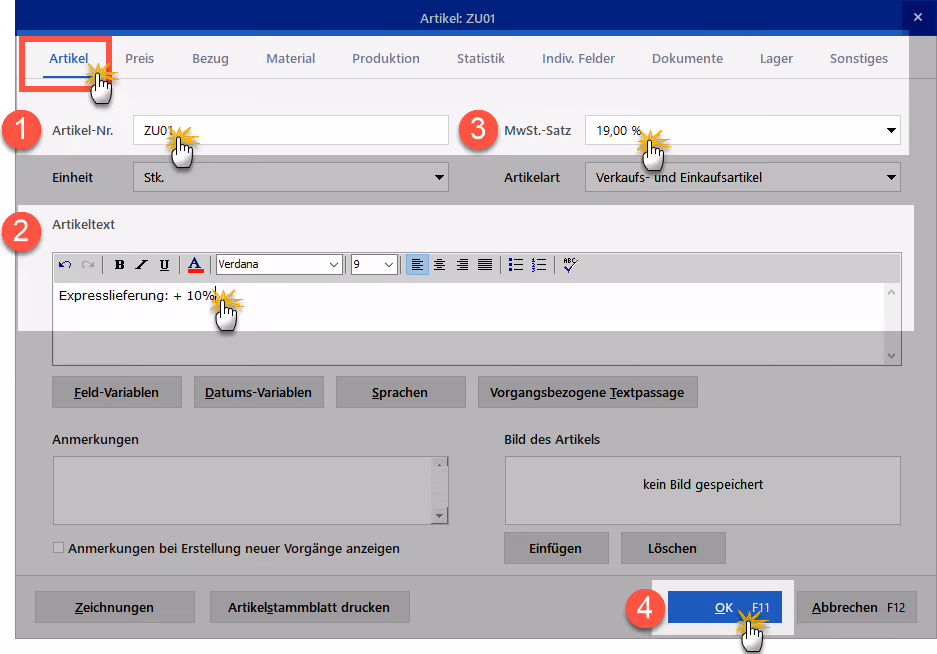
Task: Click into the Artikel-Nr. input field
Action: click(x=291, y=130)
